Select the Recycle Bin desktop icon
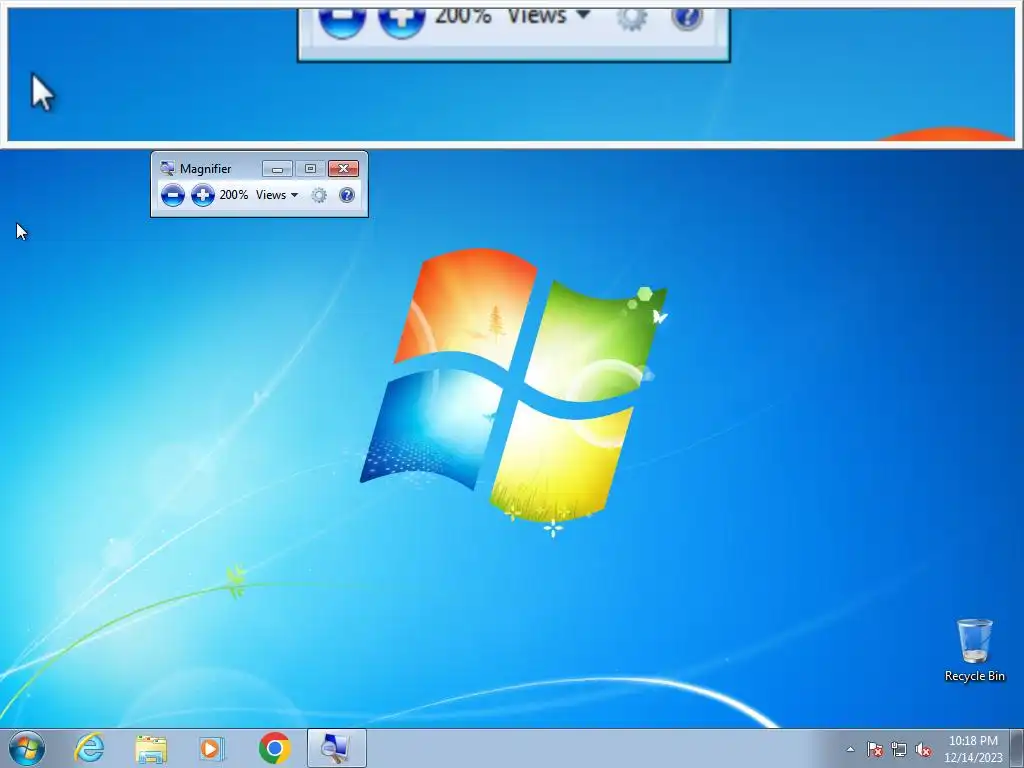Image resolution: width=1024 pixels, height=768 pixels. pyautogui.click(x=974, y=650)
